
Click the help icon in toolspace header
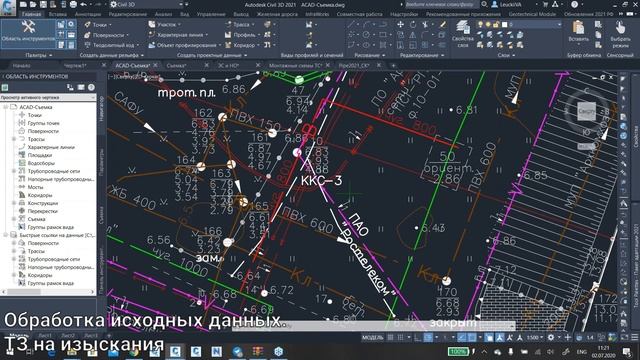[91, 87]
